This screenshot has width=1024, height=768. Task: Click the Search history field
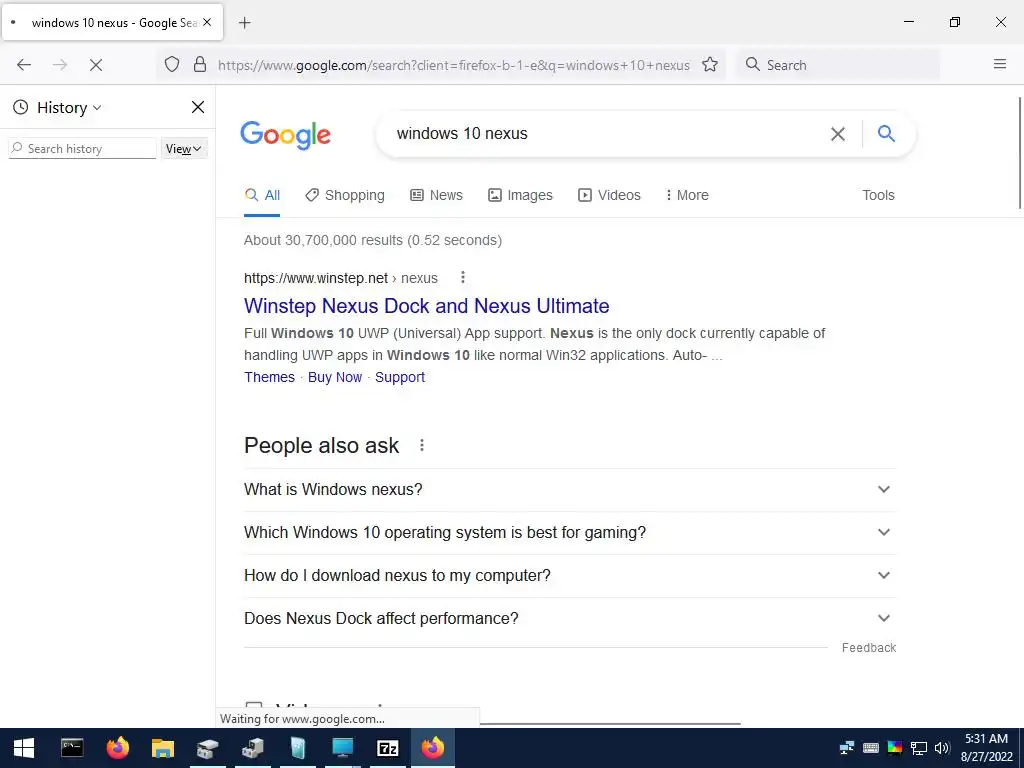click(82, 149)
